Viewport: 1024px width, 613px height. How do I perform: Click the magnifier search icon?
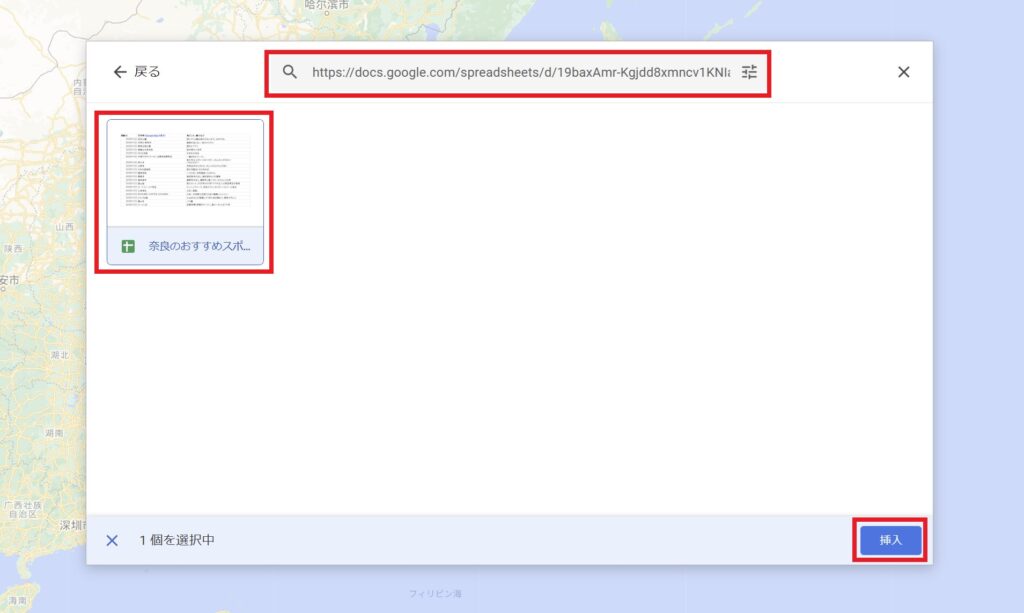coord(290,72)
